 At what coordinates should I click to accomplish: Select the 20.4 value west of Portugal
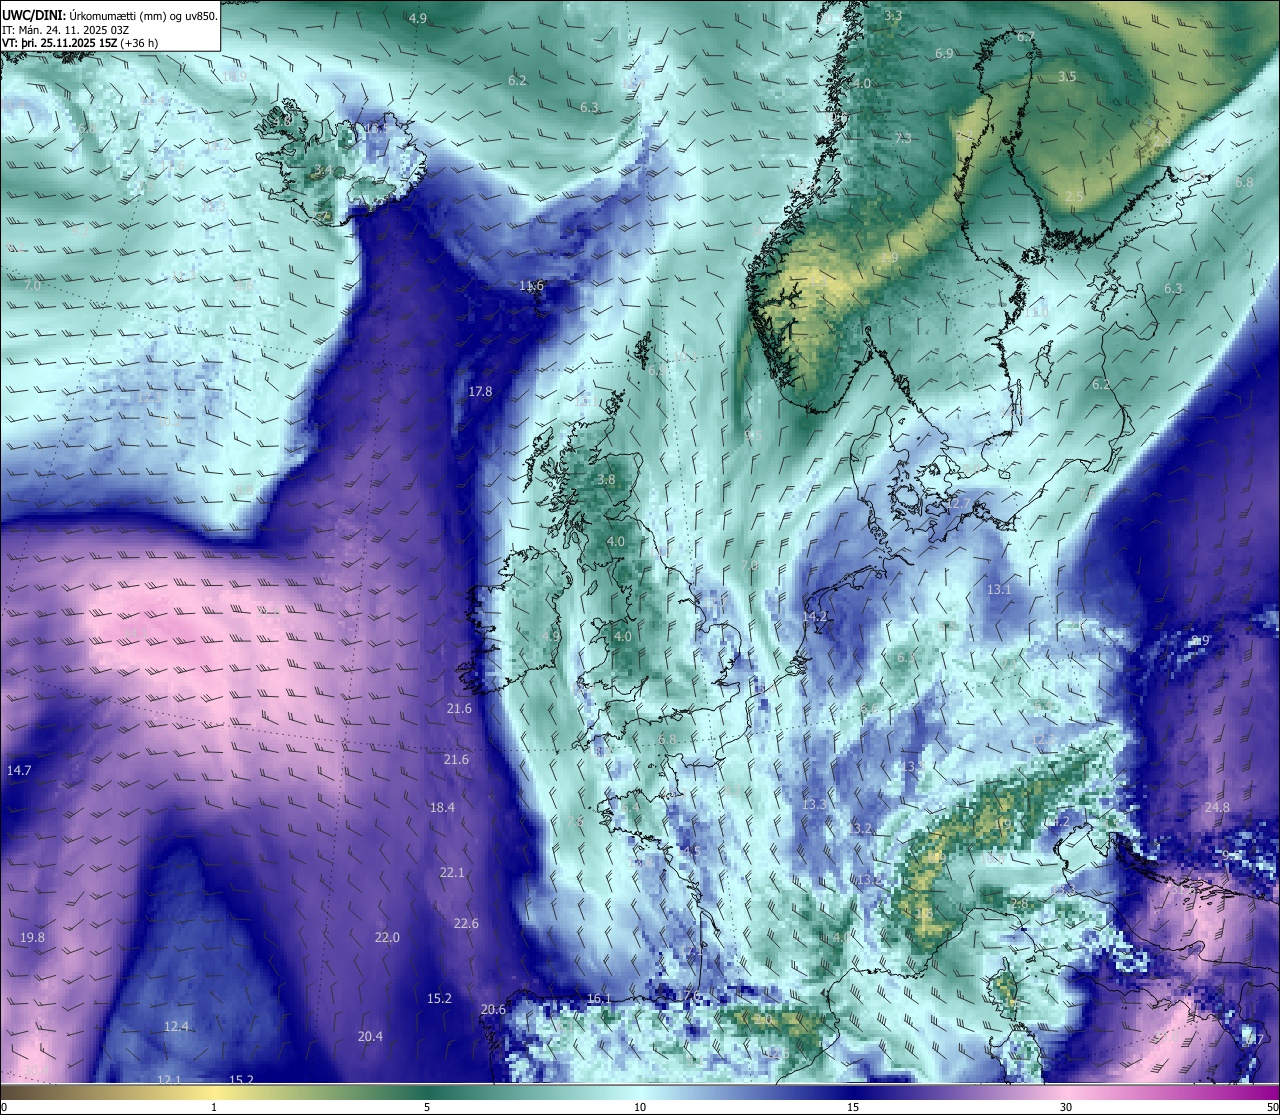(x=370, y=1036)
